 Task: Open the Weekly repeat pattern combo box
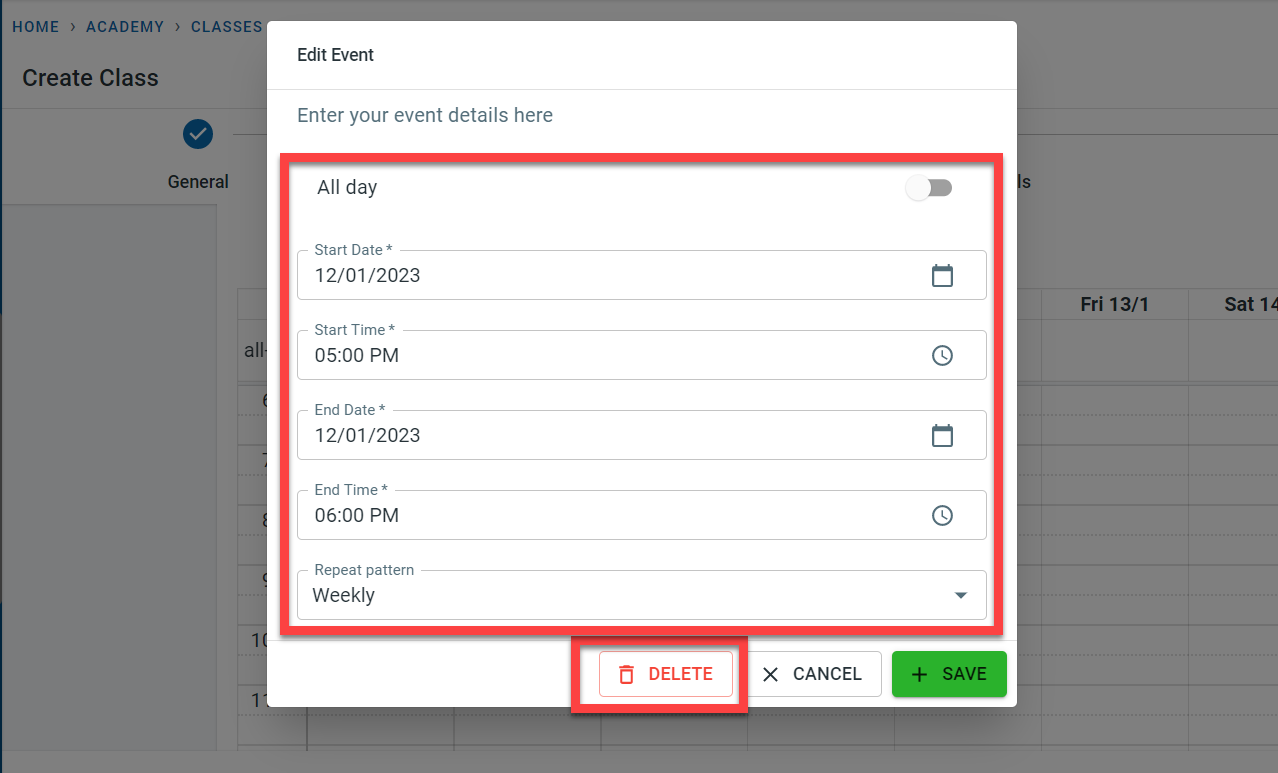(x=620, y=595)
